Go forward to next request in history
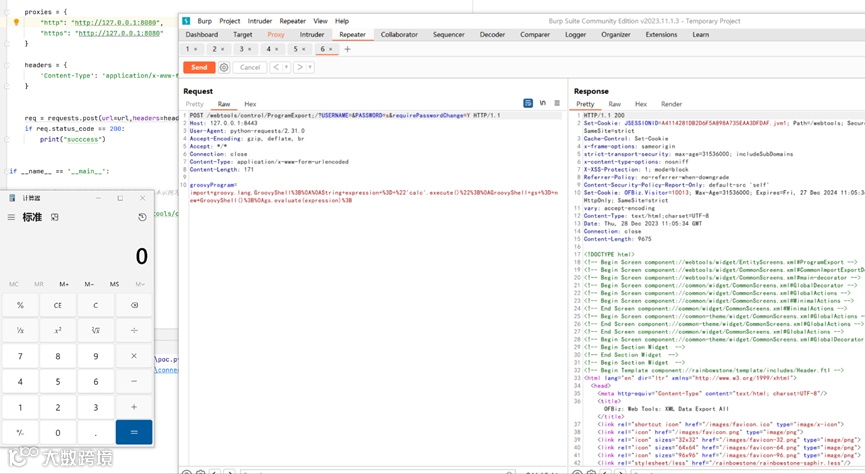Image resolution: width=865 pixels, height=474 pixels. [300, 67]
